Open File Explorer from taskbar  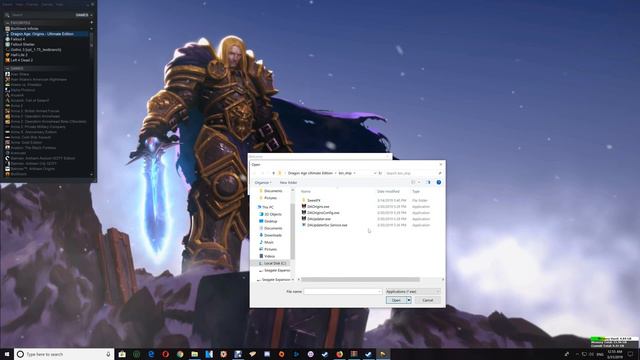(x=195, y=354)
